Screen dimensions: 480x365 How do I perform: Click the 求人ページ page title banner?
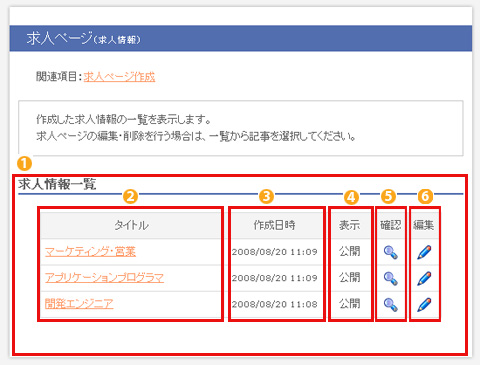(x=241, y=38)
